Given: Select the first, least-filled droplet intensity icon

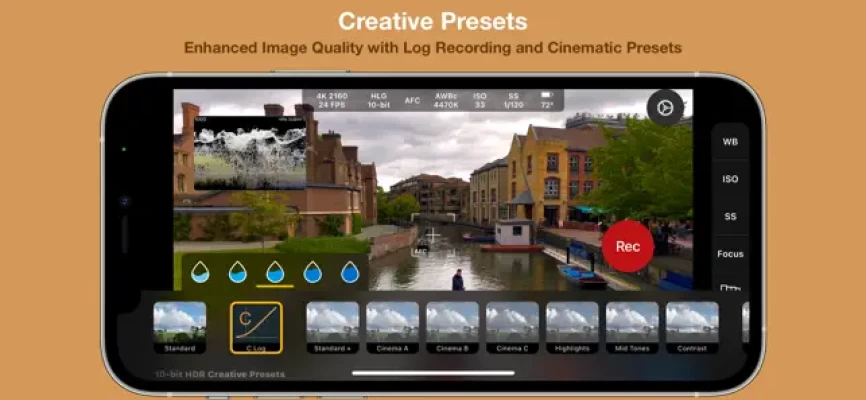Looking at the screenshot, I should click(x=200, y=271).
